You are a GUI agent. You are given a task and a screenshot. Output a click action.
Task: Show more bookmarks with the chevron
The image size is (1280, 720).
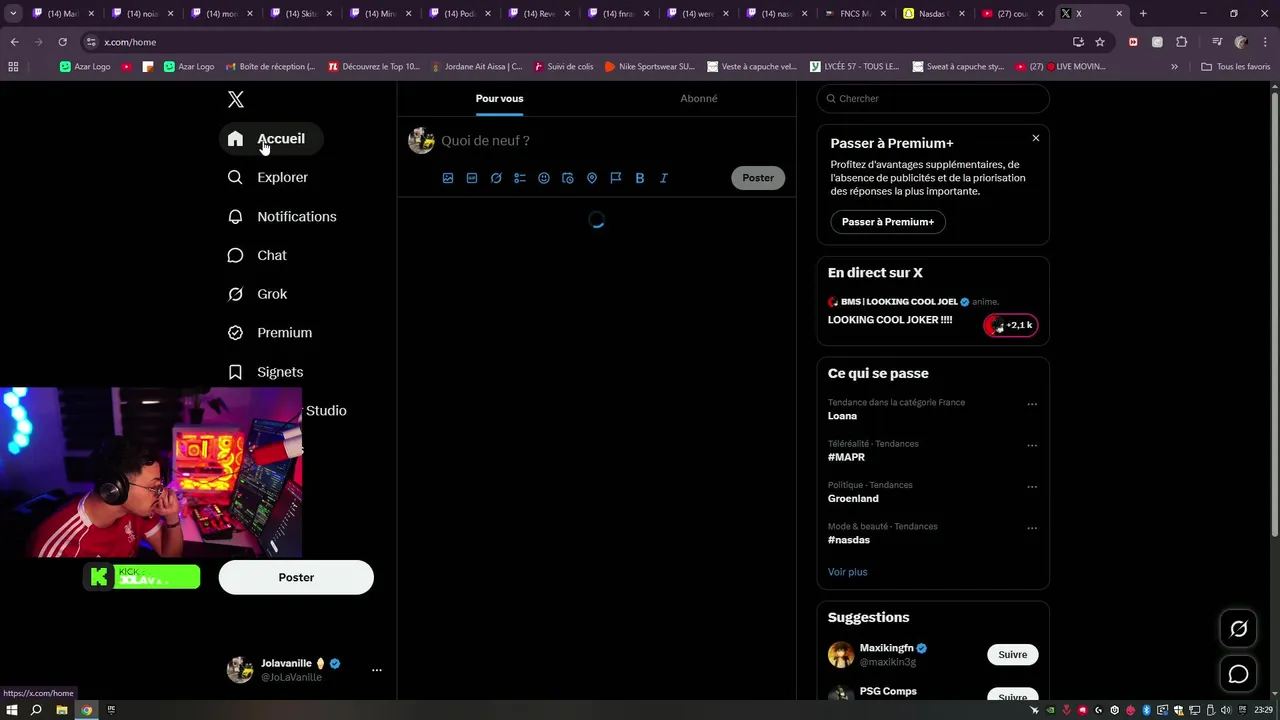(x=1174, y=67)
